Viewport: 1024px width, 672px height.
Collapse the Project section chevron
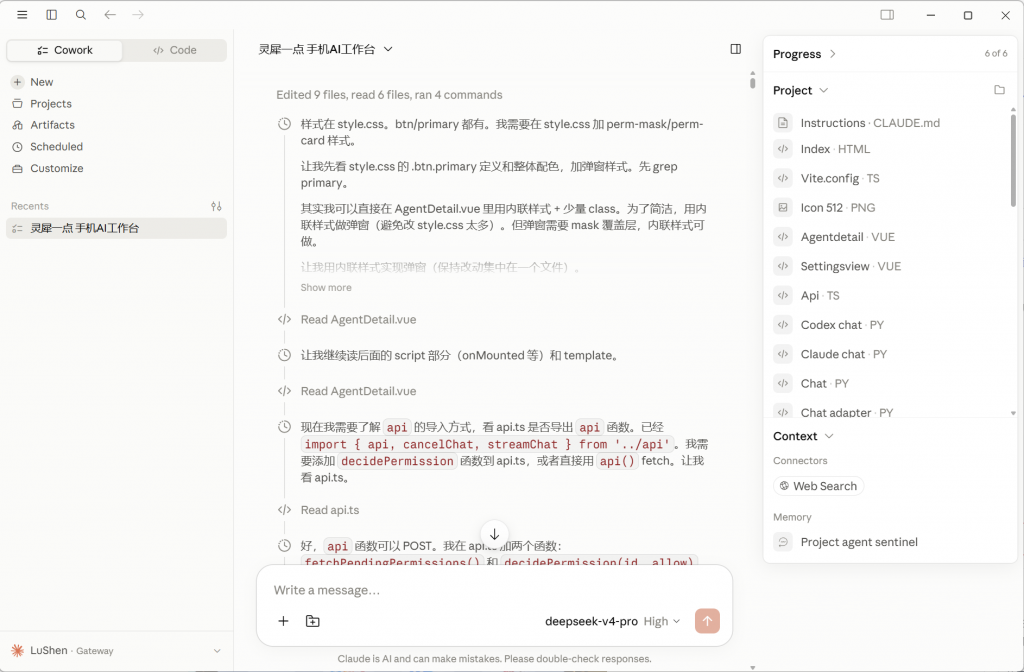pos(824,90)
